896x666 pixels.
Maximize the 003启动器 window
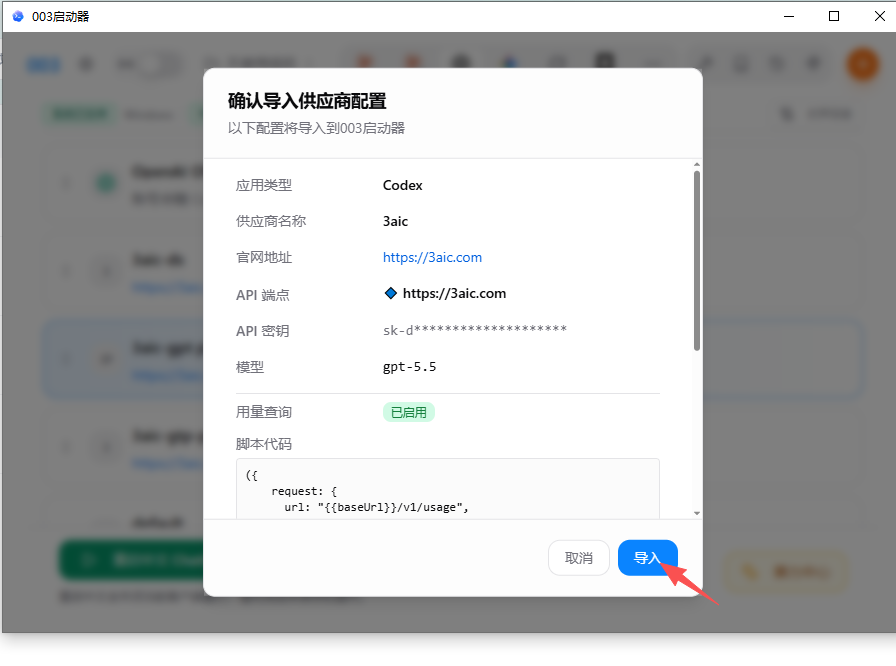(834, 16)
